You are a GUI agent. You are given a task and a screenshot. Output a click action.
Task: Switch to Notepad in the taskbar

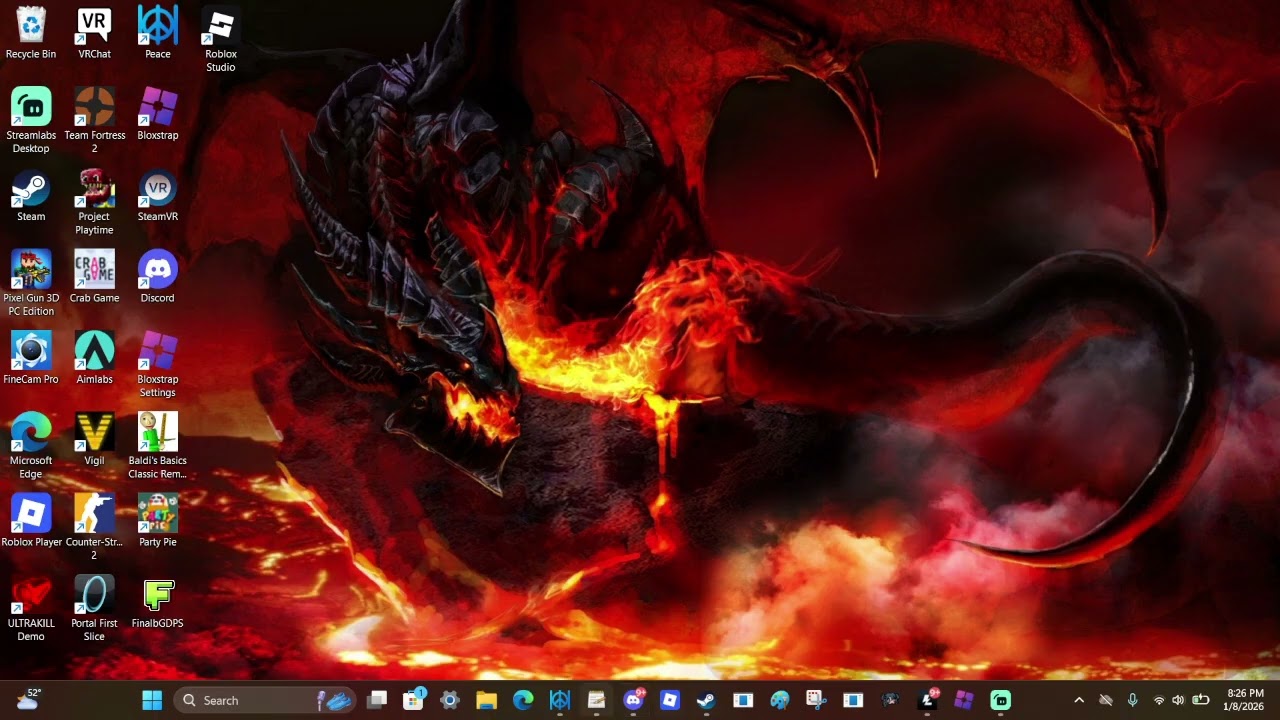click(x=597, y=700)
